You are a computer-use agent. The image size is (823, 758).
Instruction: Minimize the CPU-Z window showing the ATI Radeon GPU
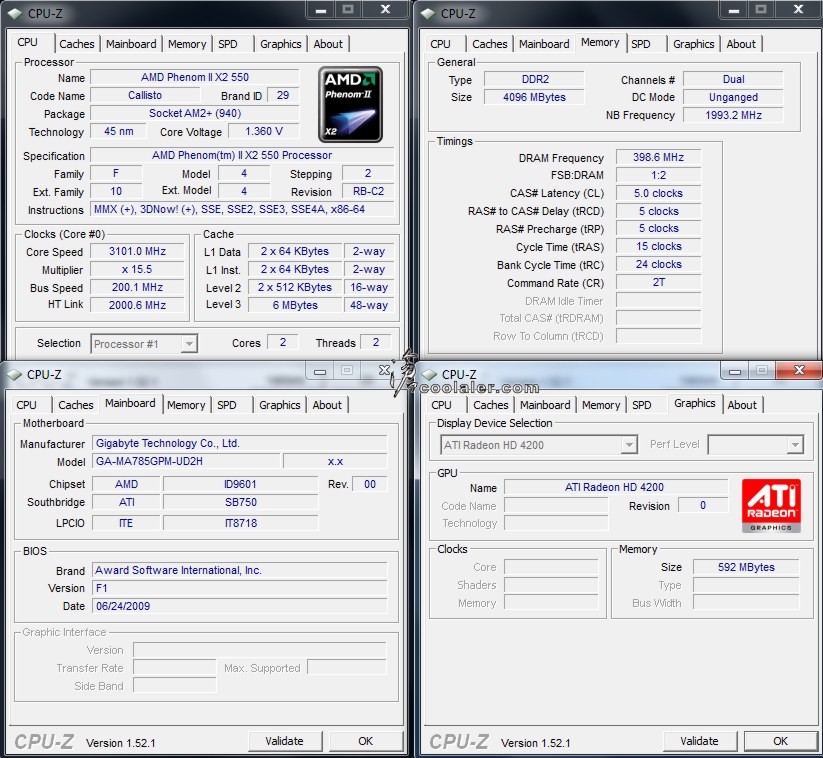coord(735,371)
